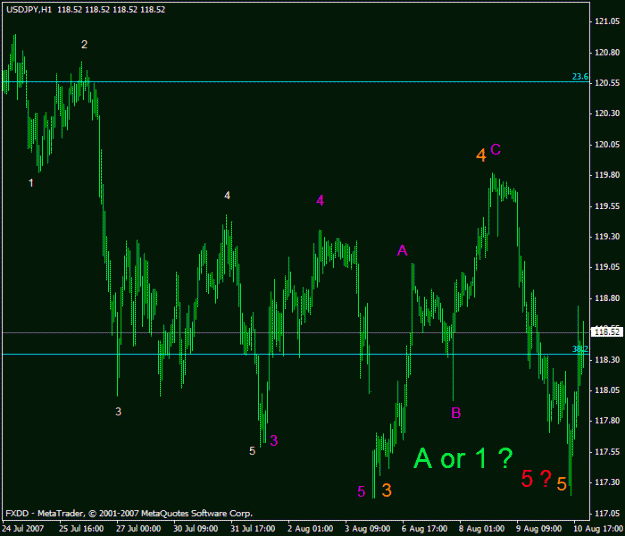This screenshot has width=625, height=536.
Task: Select the white wave label 5
Action: 252,451
